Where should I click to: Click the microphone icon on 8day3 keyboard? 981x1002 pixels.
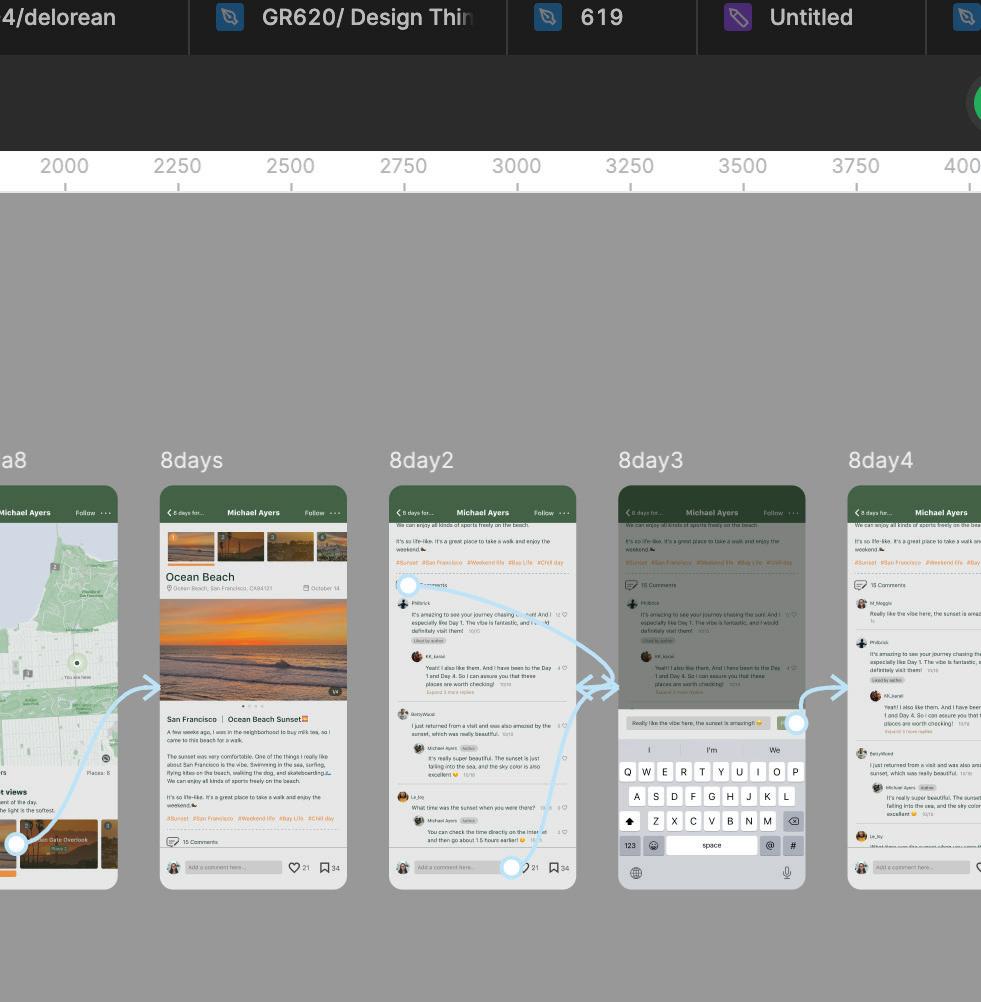[x=787, y=873]
